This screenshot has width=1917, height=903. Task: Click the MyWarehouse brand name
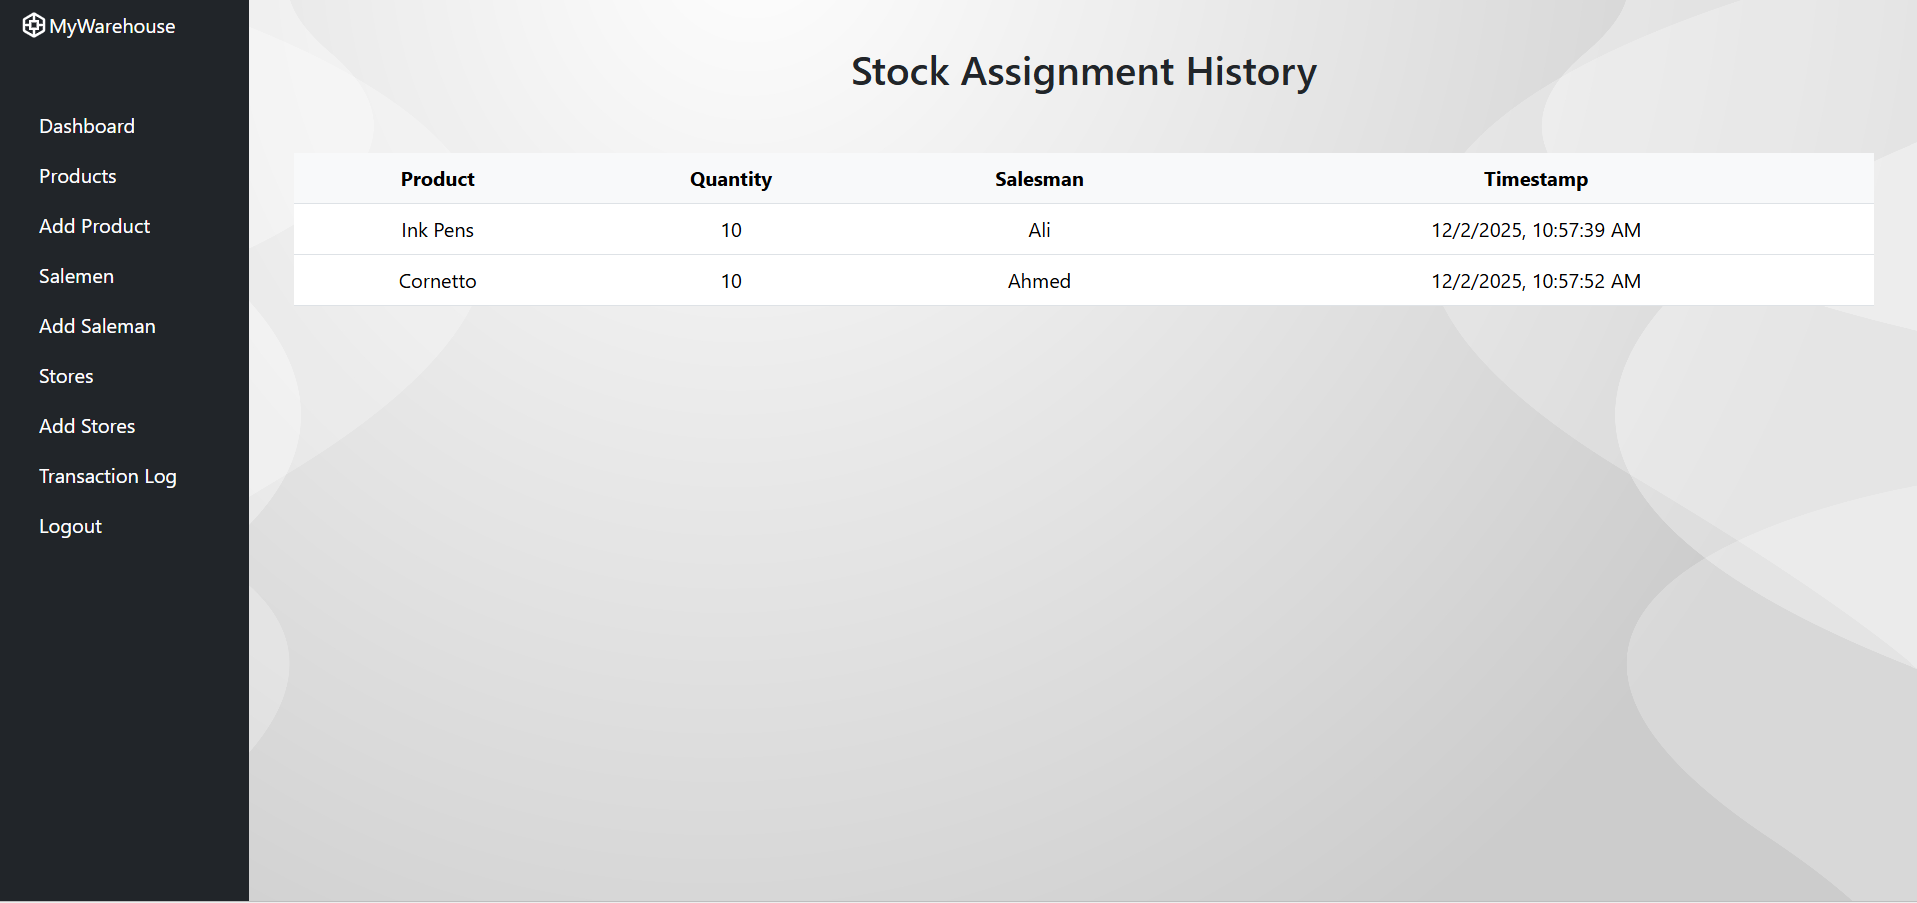(112, 27)
